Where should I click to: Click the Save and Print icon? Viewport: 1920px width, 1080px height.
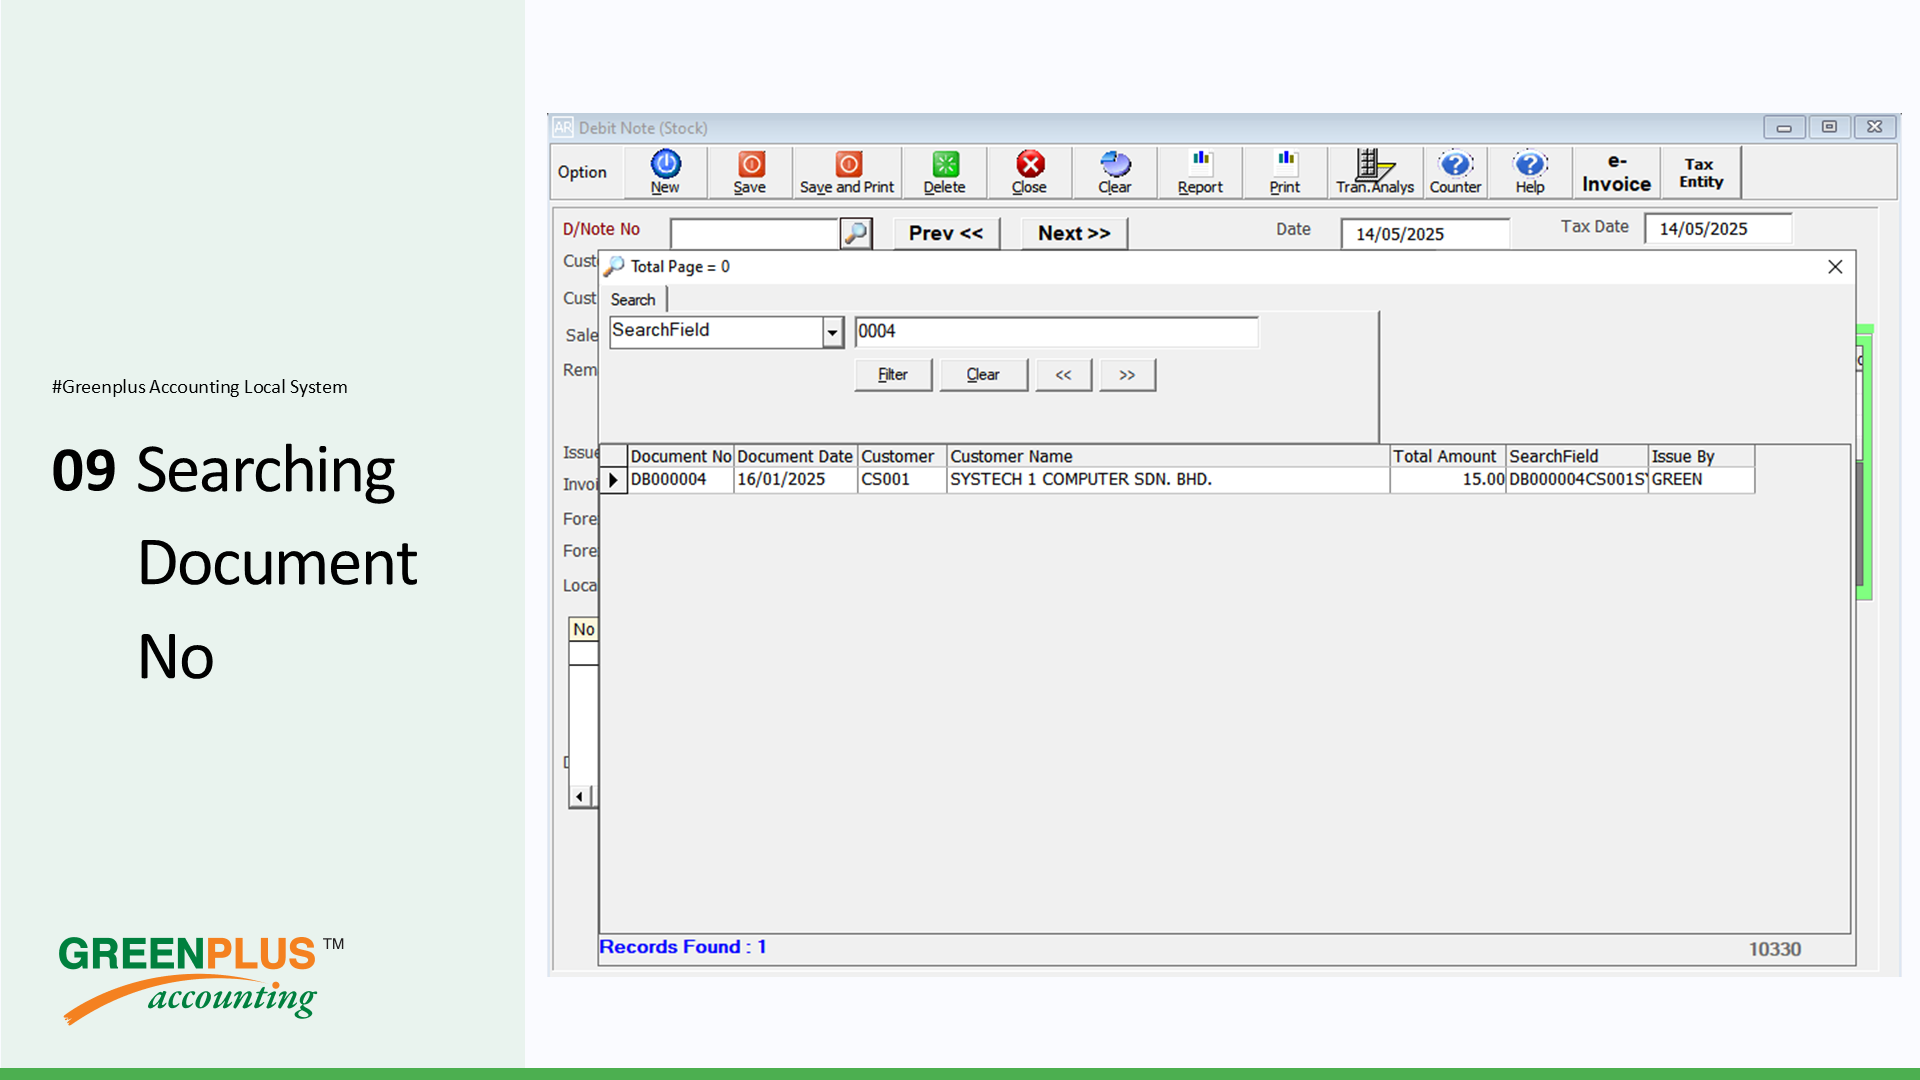click(847, 172)
